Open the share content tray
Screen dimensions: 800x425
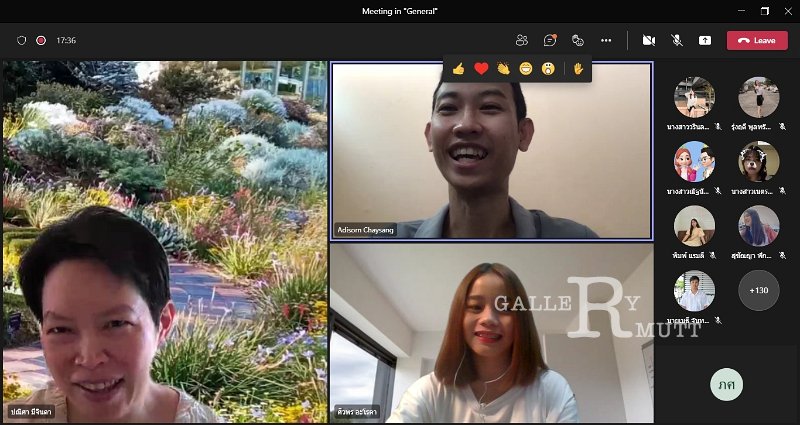click(x=705, y=40)
